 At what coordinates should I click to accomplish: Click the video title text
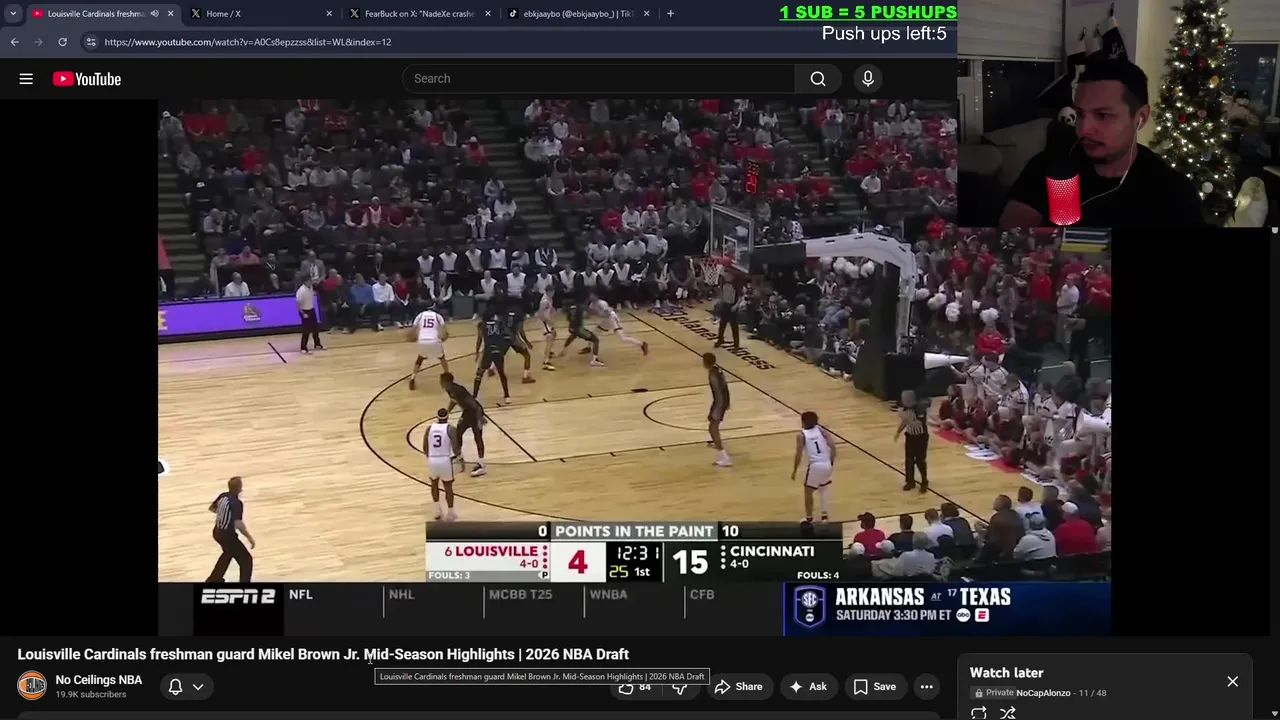click(323, 654)
